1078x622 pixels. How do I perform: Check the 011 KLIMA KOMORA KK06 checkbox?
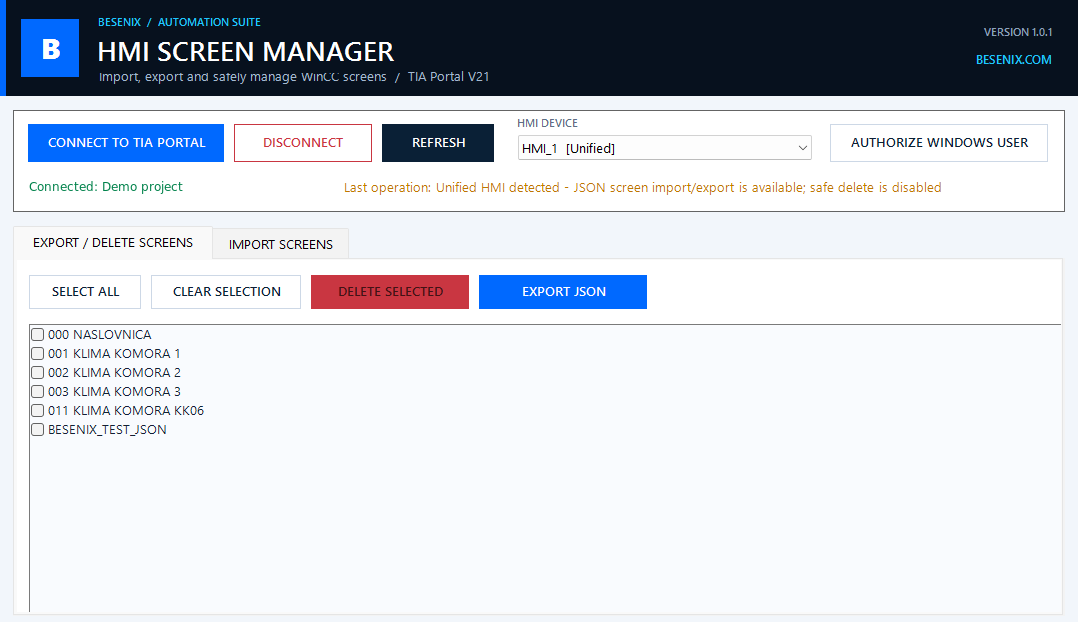(38, 410)
